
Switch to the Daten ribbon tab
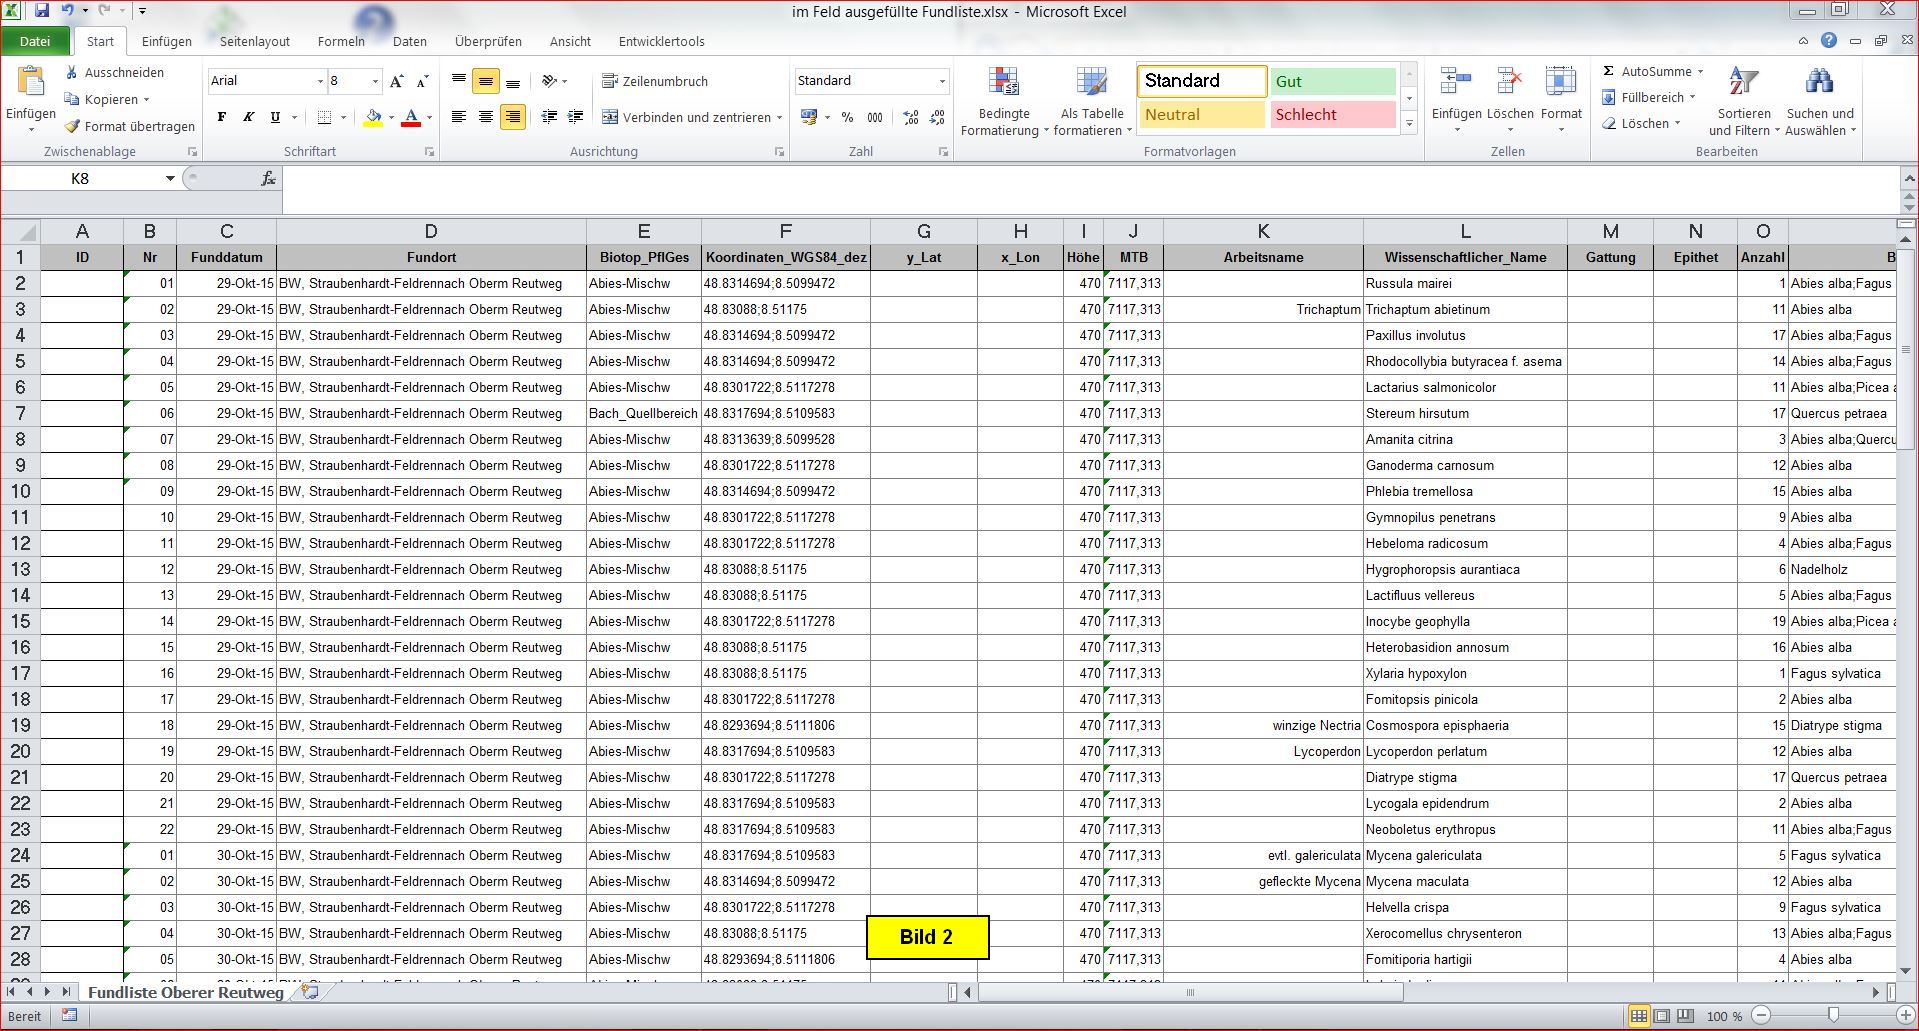[x=409, y=42]
